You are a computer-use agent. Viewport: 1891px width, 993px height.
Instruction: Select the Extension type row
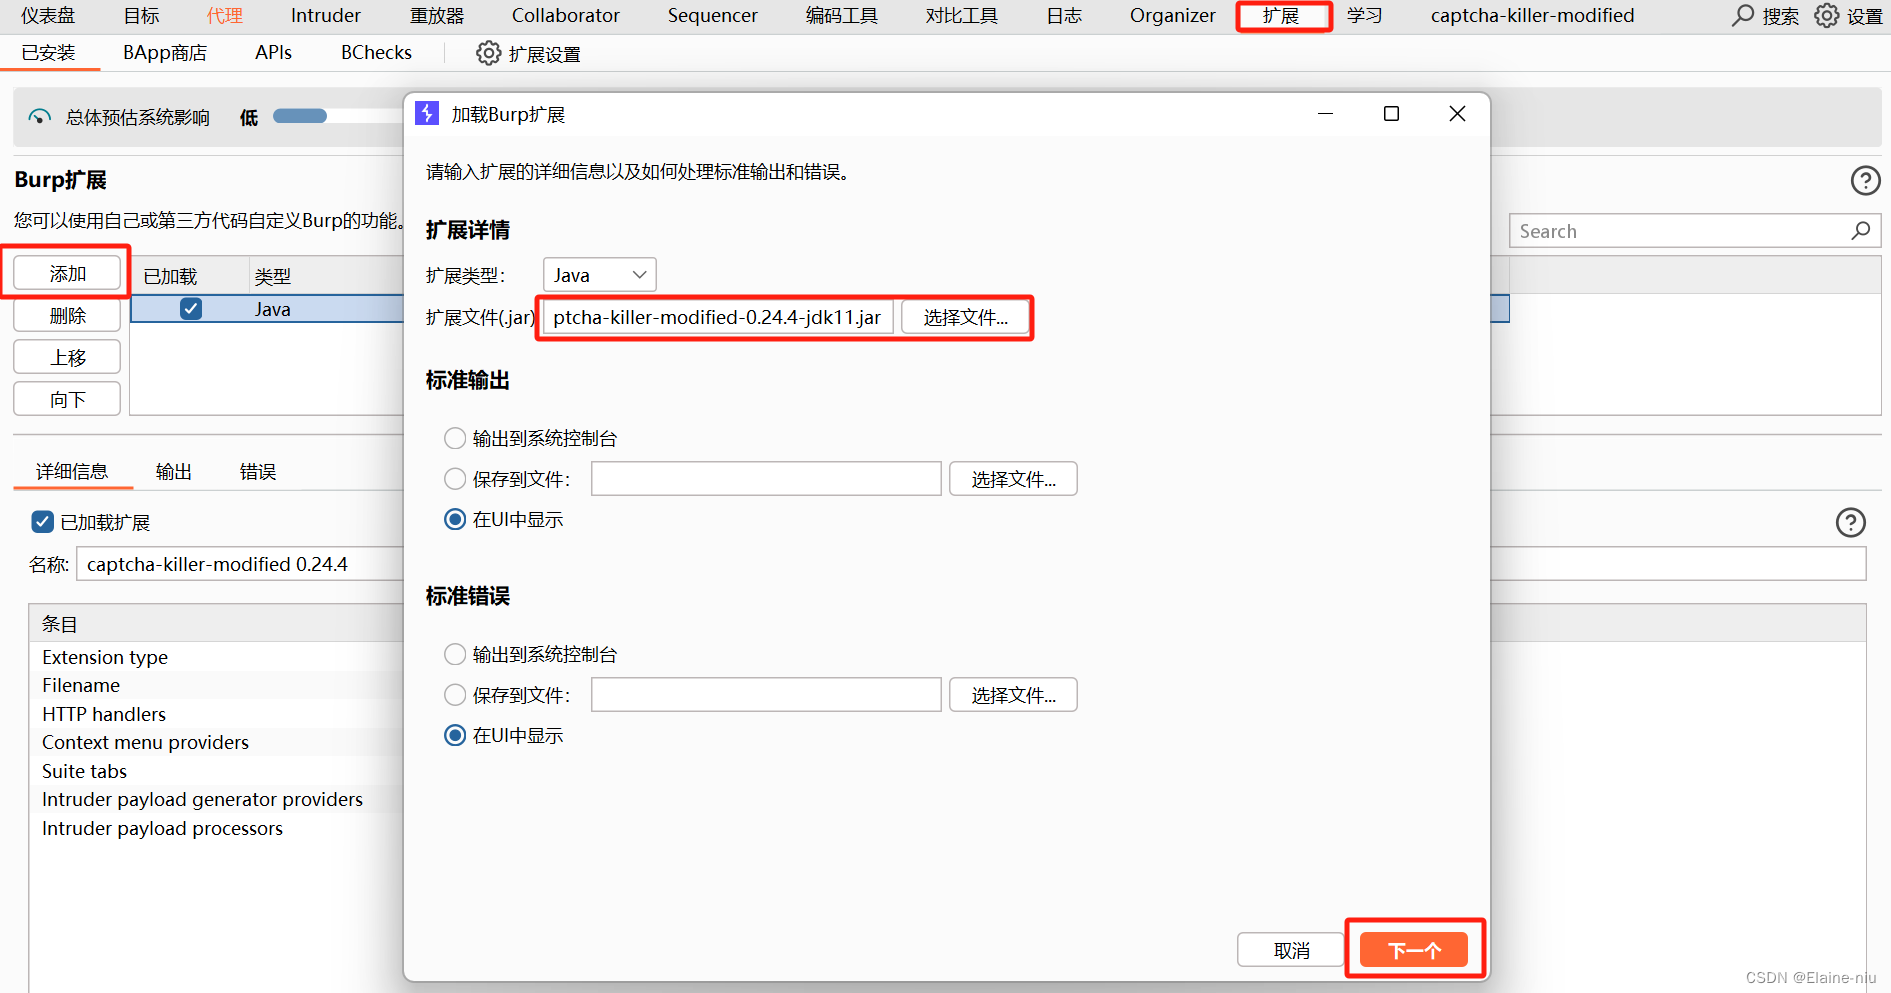[x=216, y=657]
